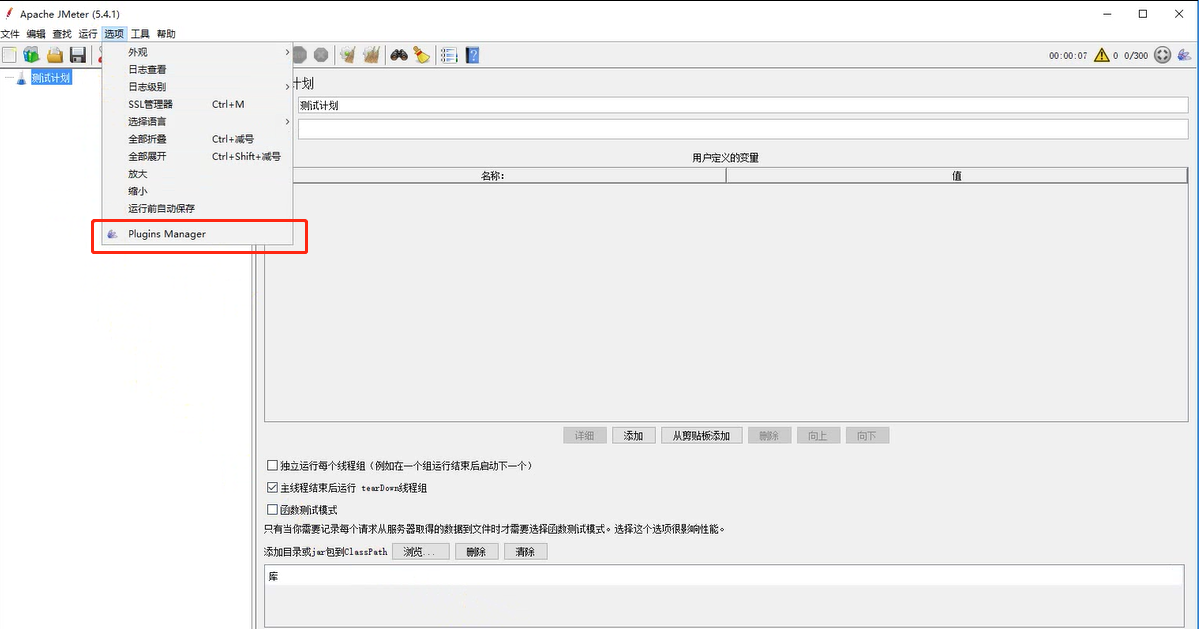Click the 库 library list header

724,576
